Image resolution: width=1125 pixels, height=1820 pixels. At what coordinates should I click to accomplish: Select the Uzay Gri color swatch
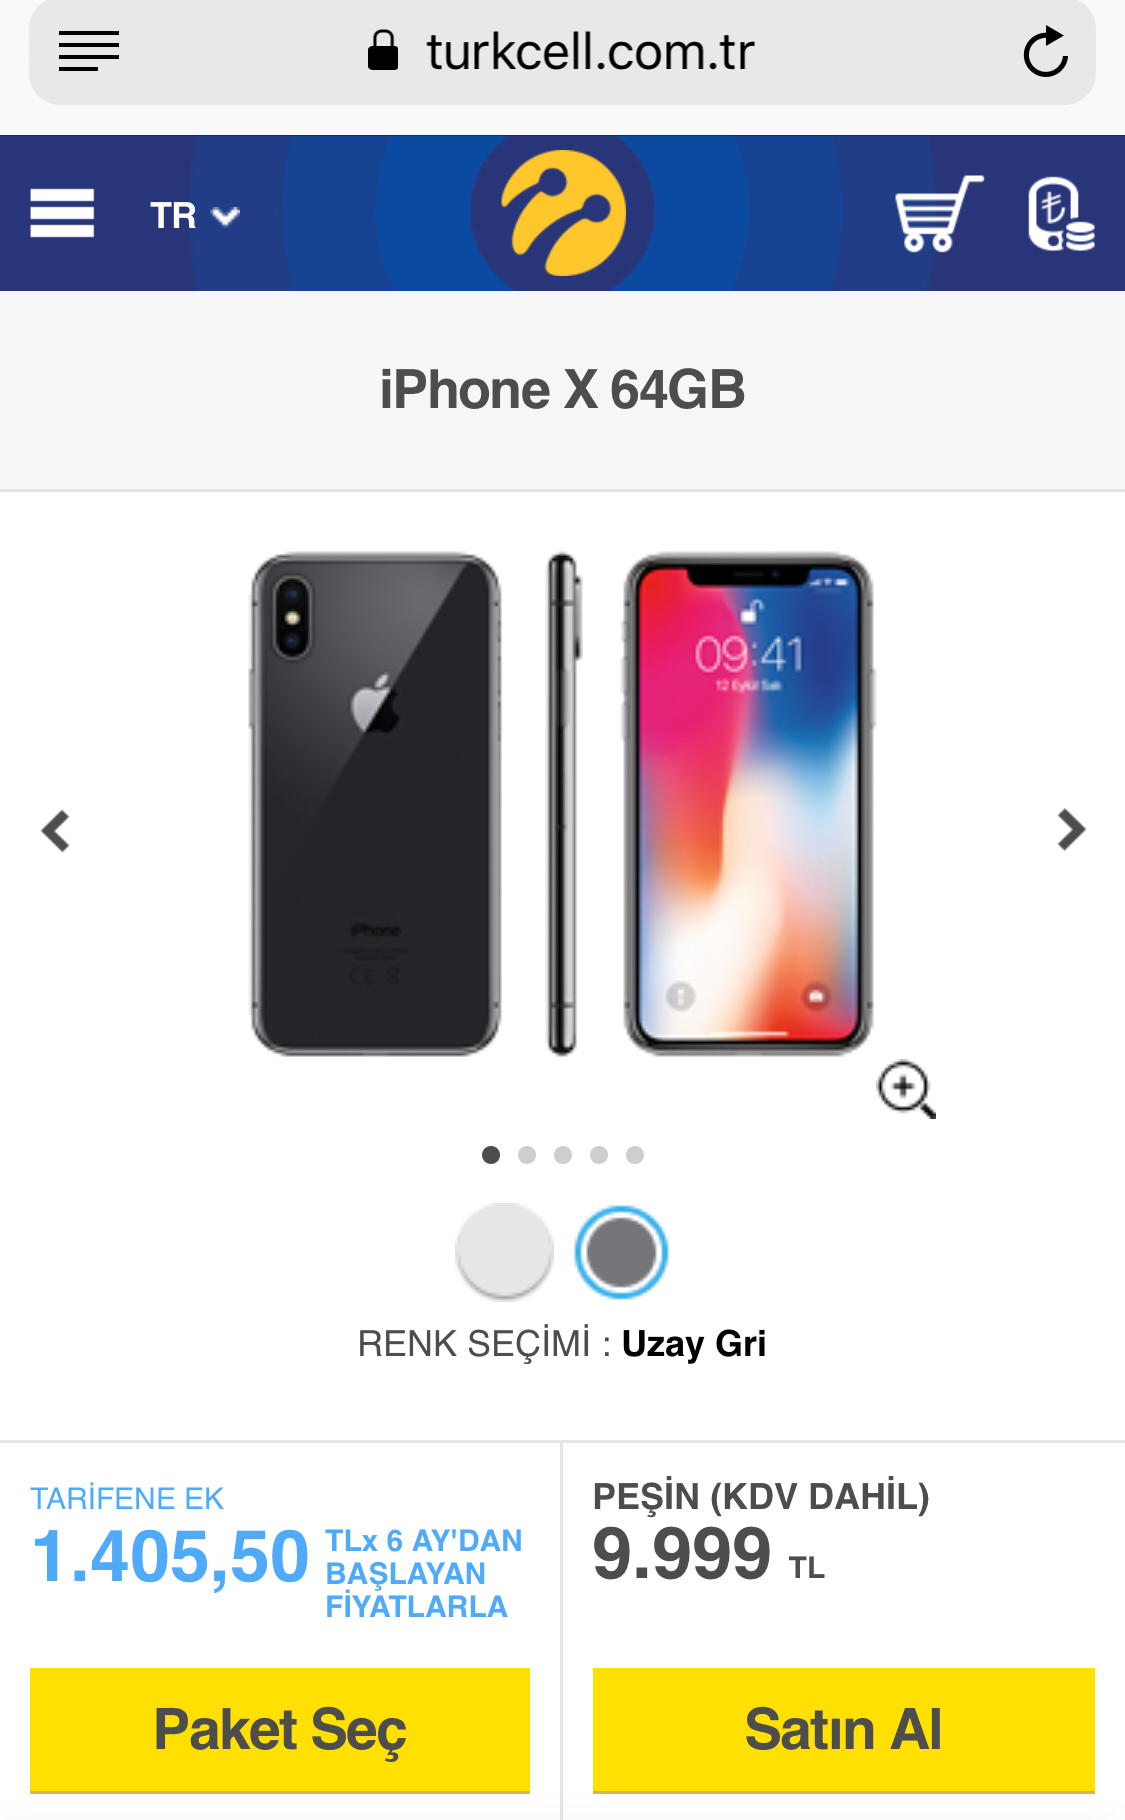click(x=621, y=1252)
